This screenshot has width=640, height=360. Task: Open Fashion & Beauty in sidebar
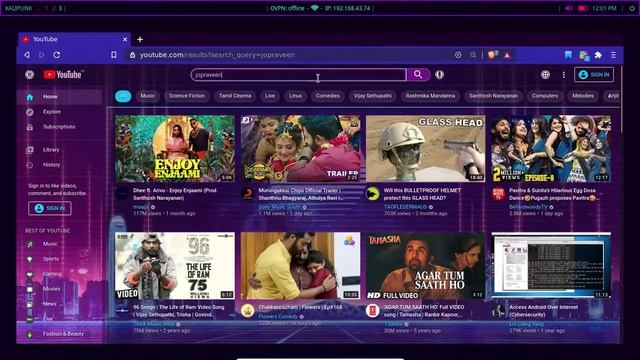click(x=60, y=334)
